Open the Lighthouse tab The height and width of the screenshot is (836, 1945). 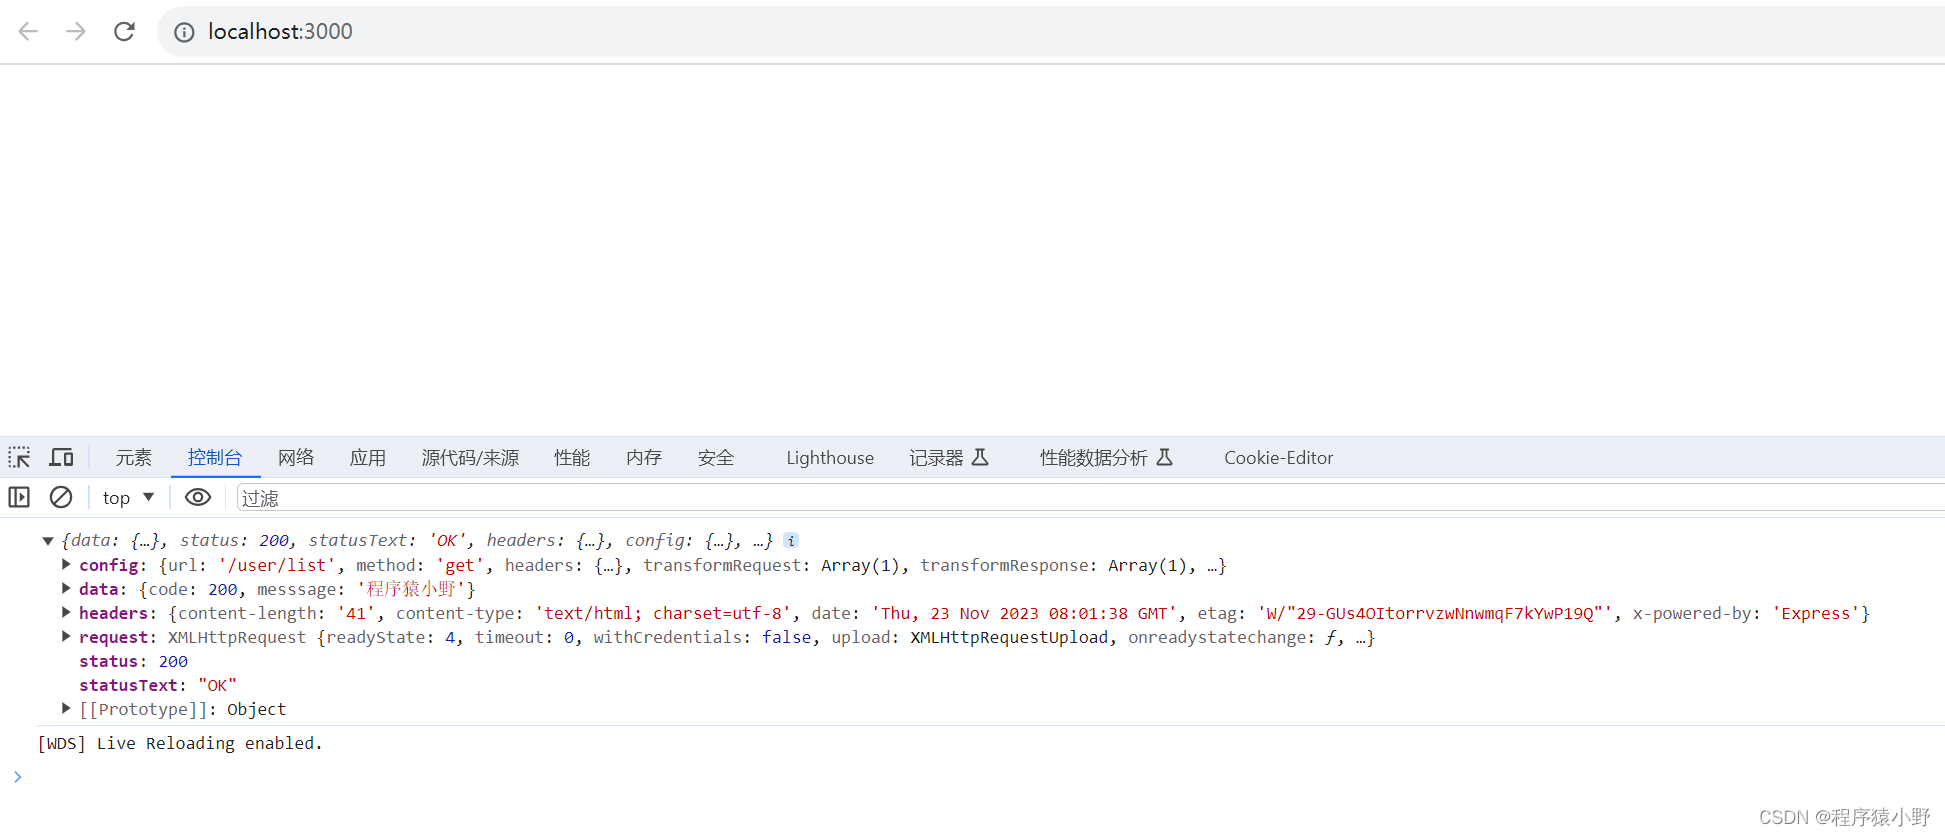829,457
